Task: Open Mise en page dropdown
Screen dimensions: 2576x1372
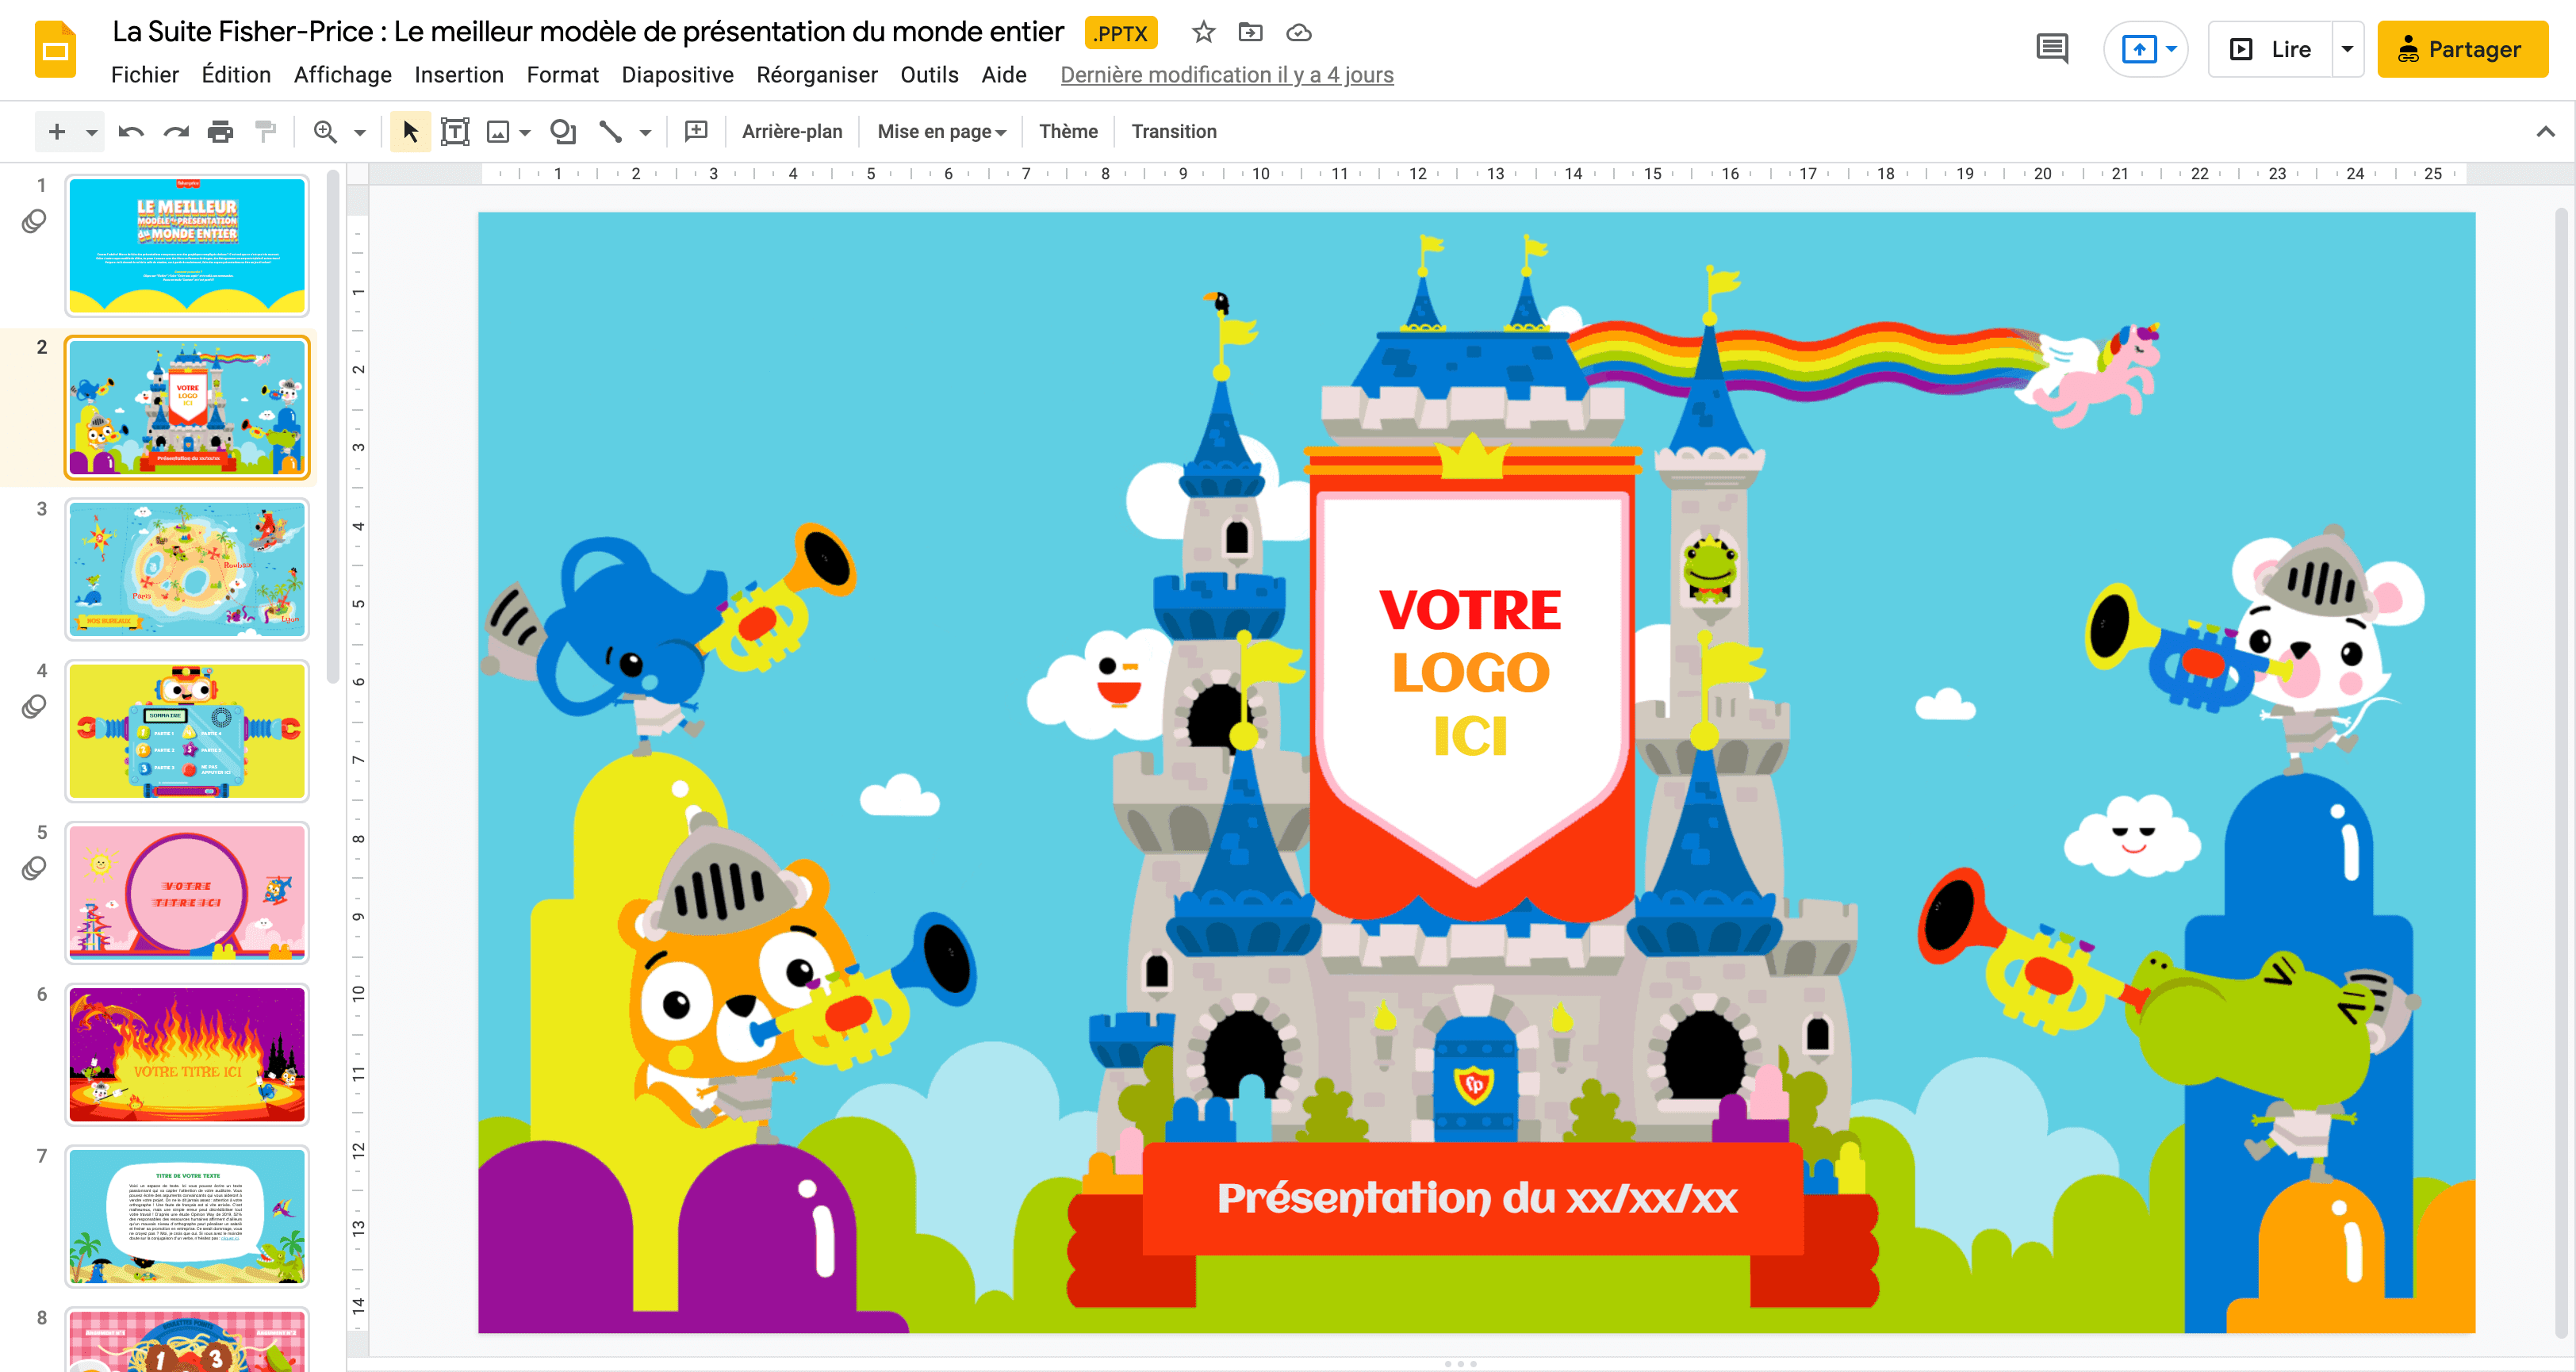Action: [941, 132]
